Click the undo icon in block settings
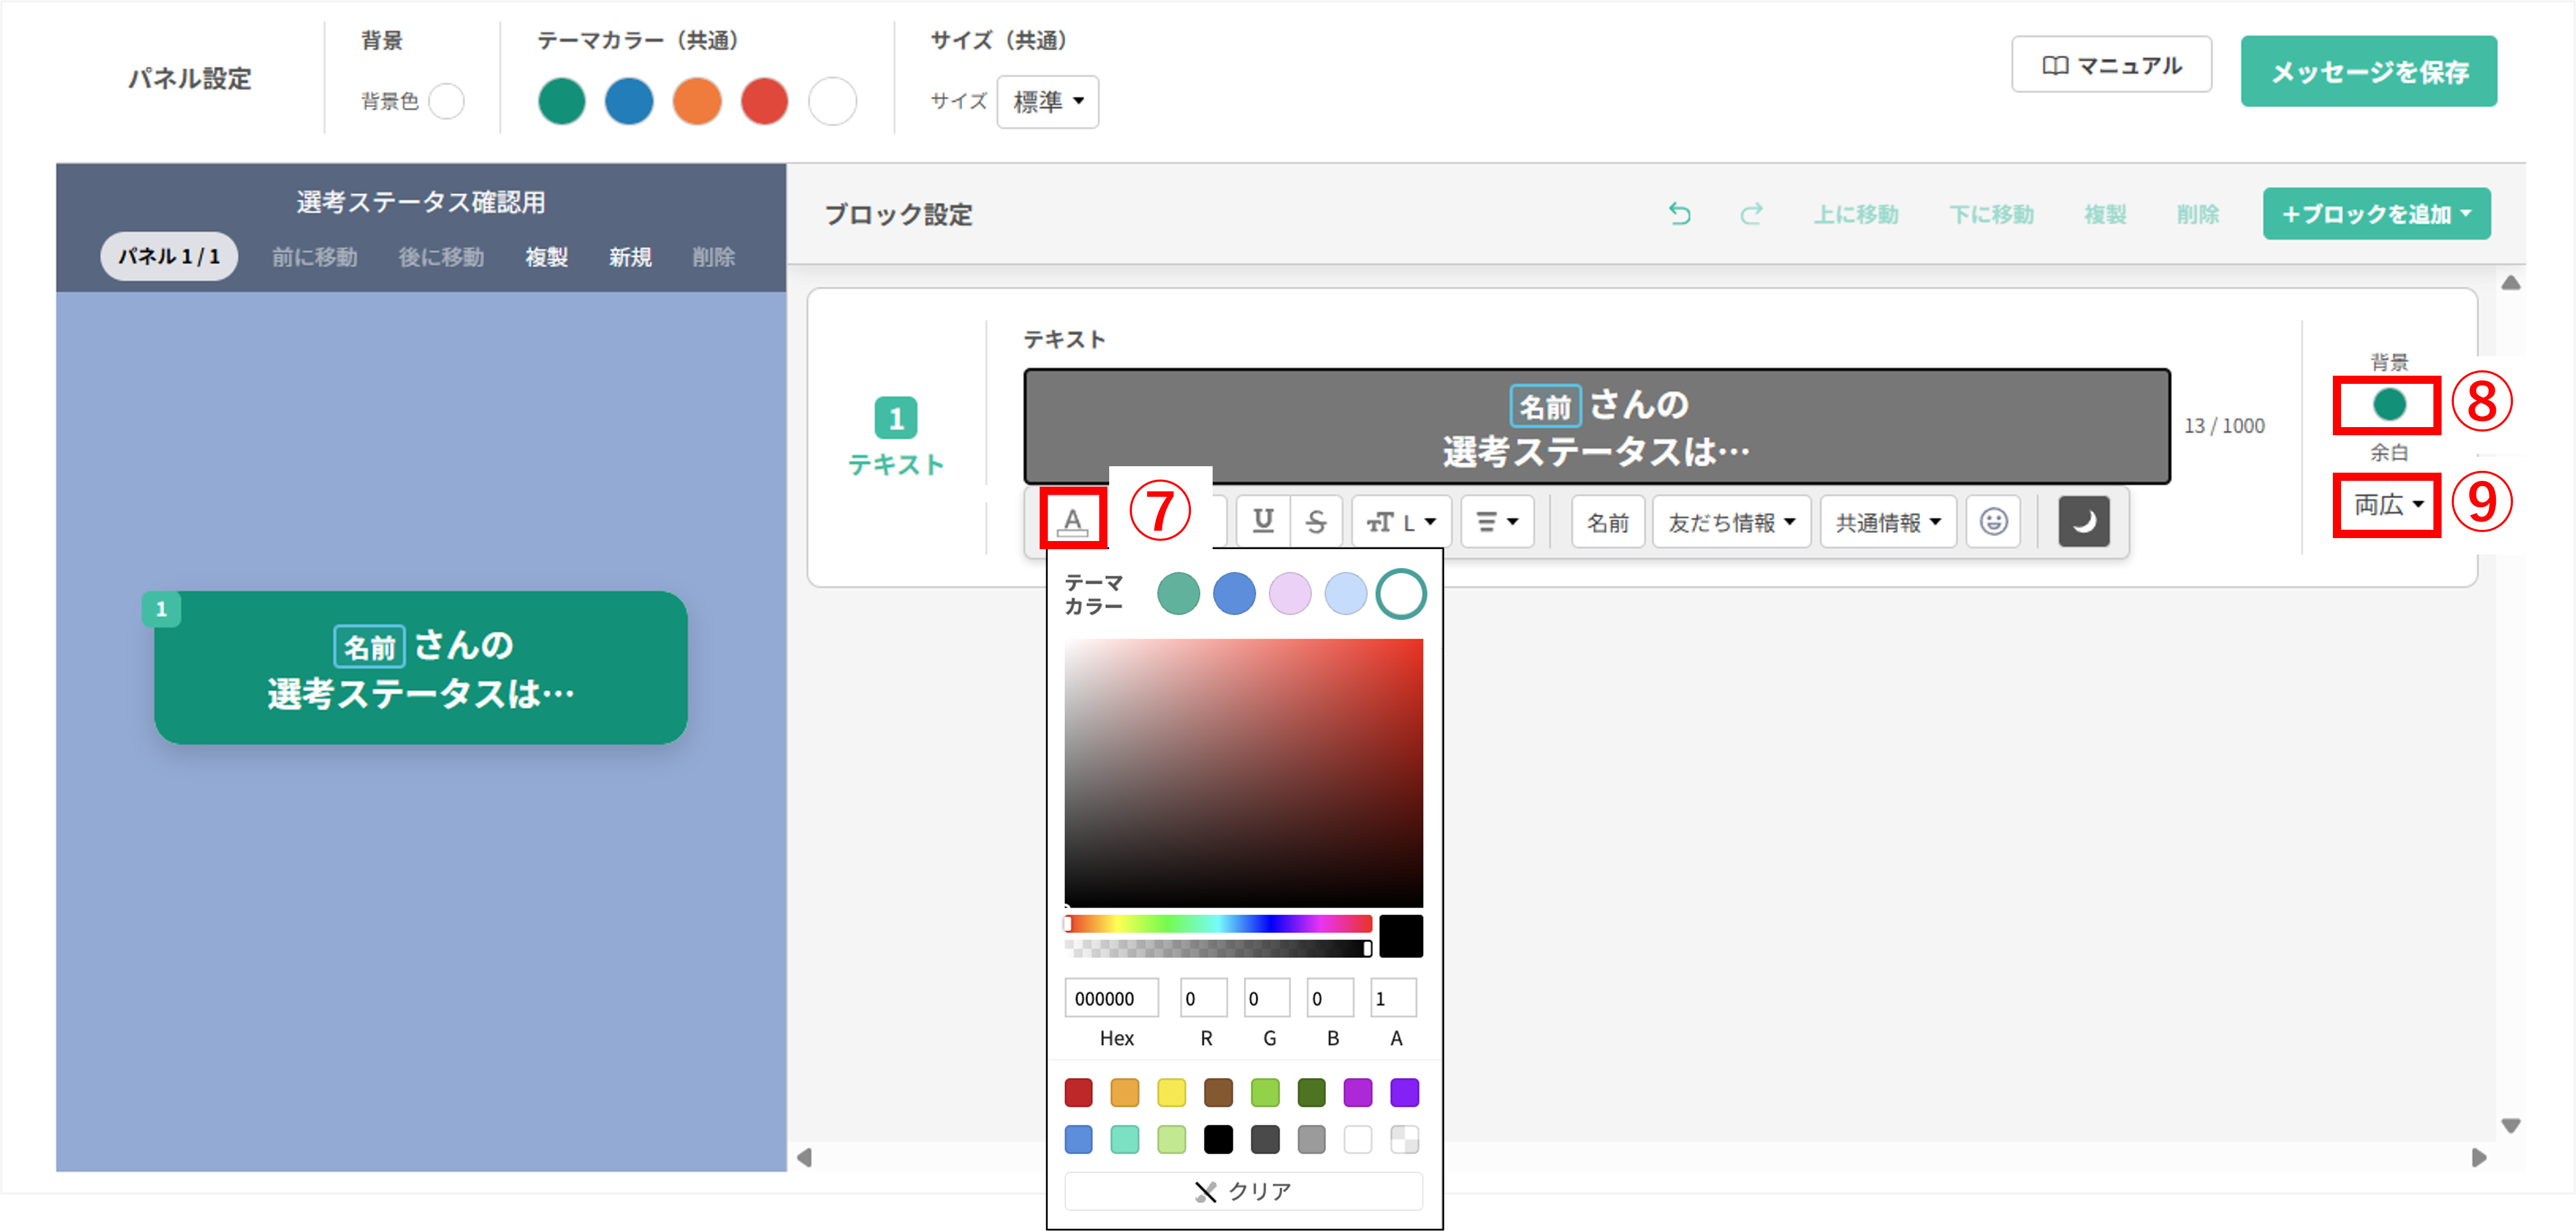 [1679, 214]
